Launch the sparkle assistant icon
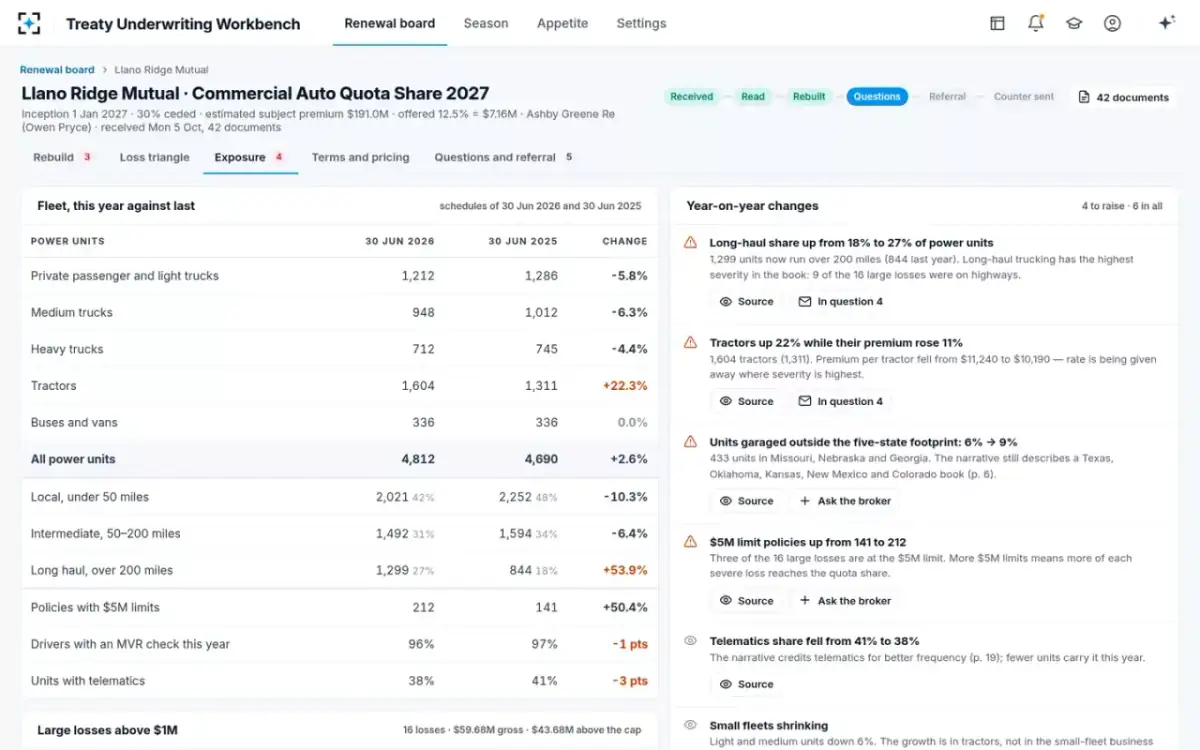Screen dimensions: 1200x750 tap(1166, 23)
